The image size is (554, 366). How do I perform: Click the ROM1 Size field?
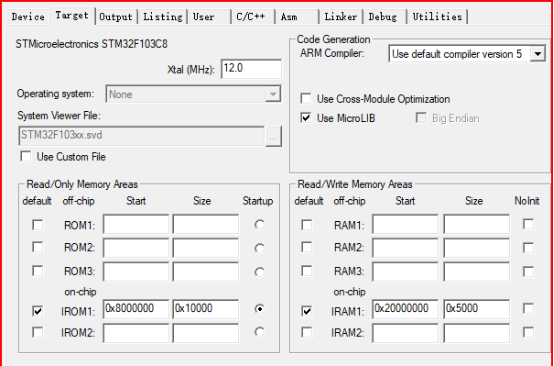click(x=205, y=224)
